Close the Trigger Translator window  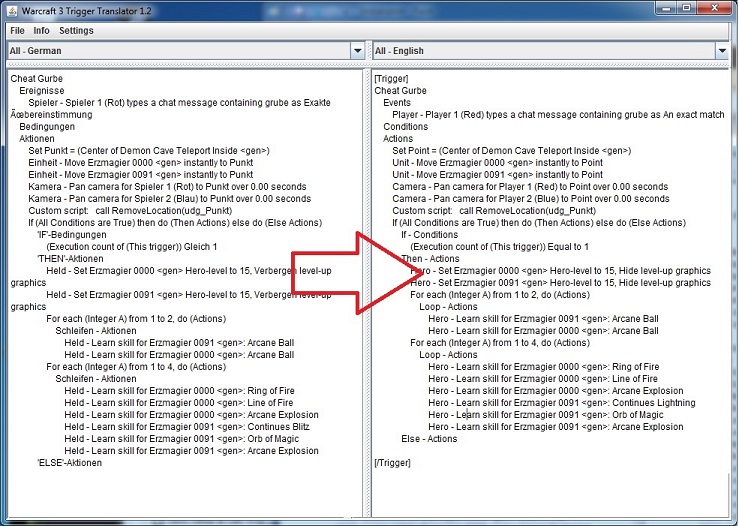point(714,8)
